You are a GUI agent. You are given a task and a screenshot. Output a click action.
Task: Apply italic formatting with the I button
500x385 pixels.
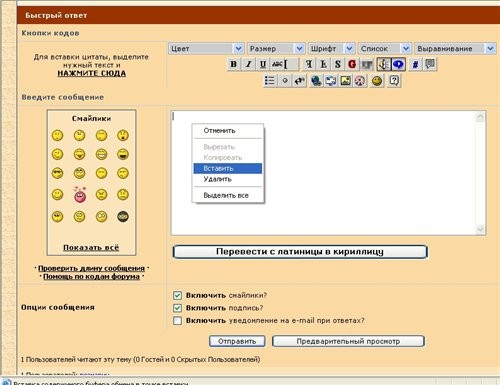248,64
